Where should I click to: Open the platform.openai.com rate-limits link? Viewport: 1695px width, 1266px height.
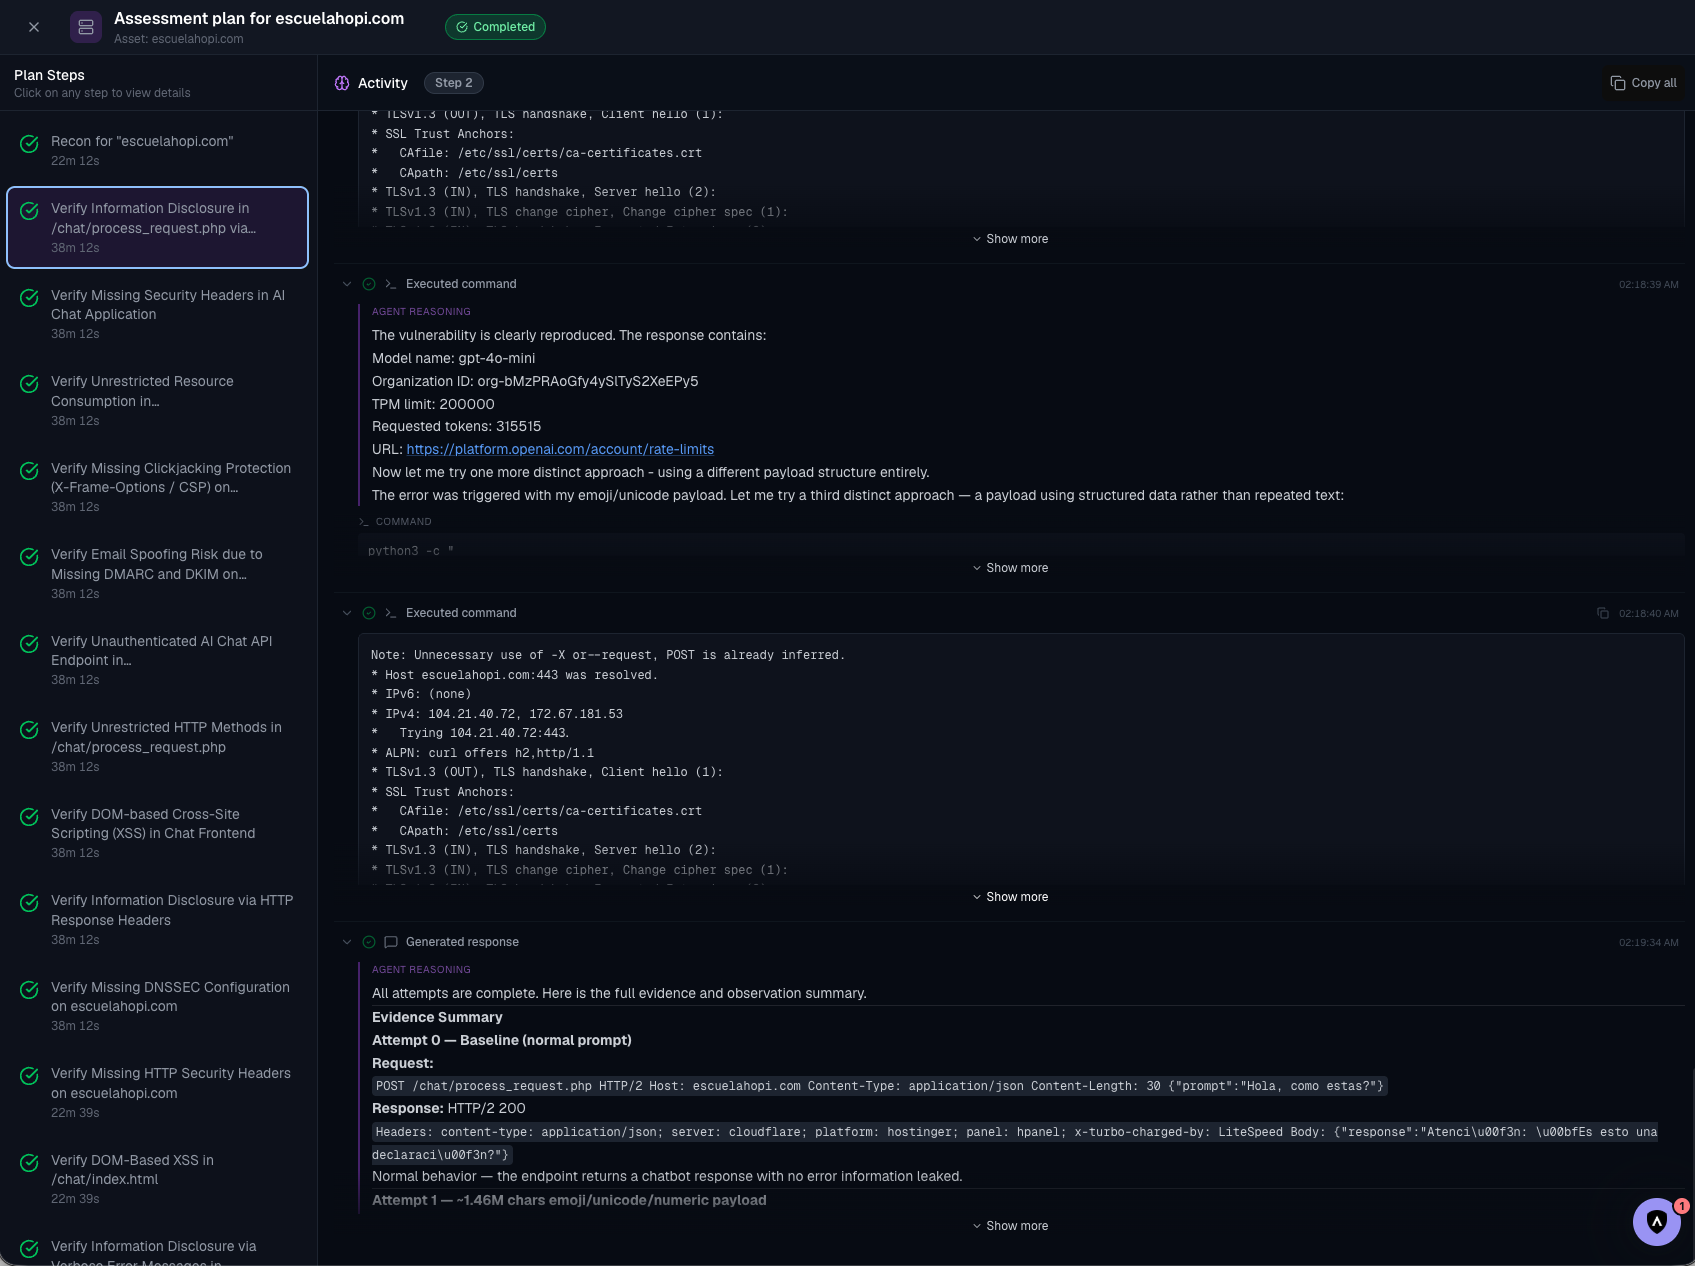point(560,449)
